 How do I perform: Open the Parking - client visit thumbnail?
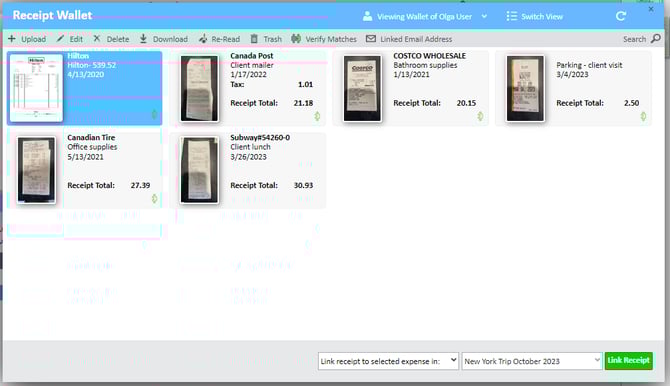(525, 88)
